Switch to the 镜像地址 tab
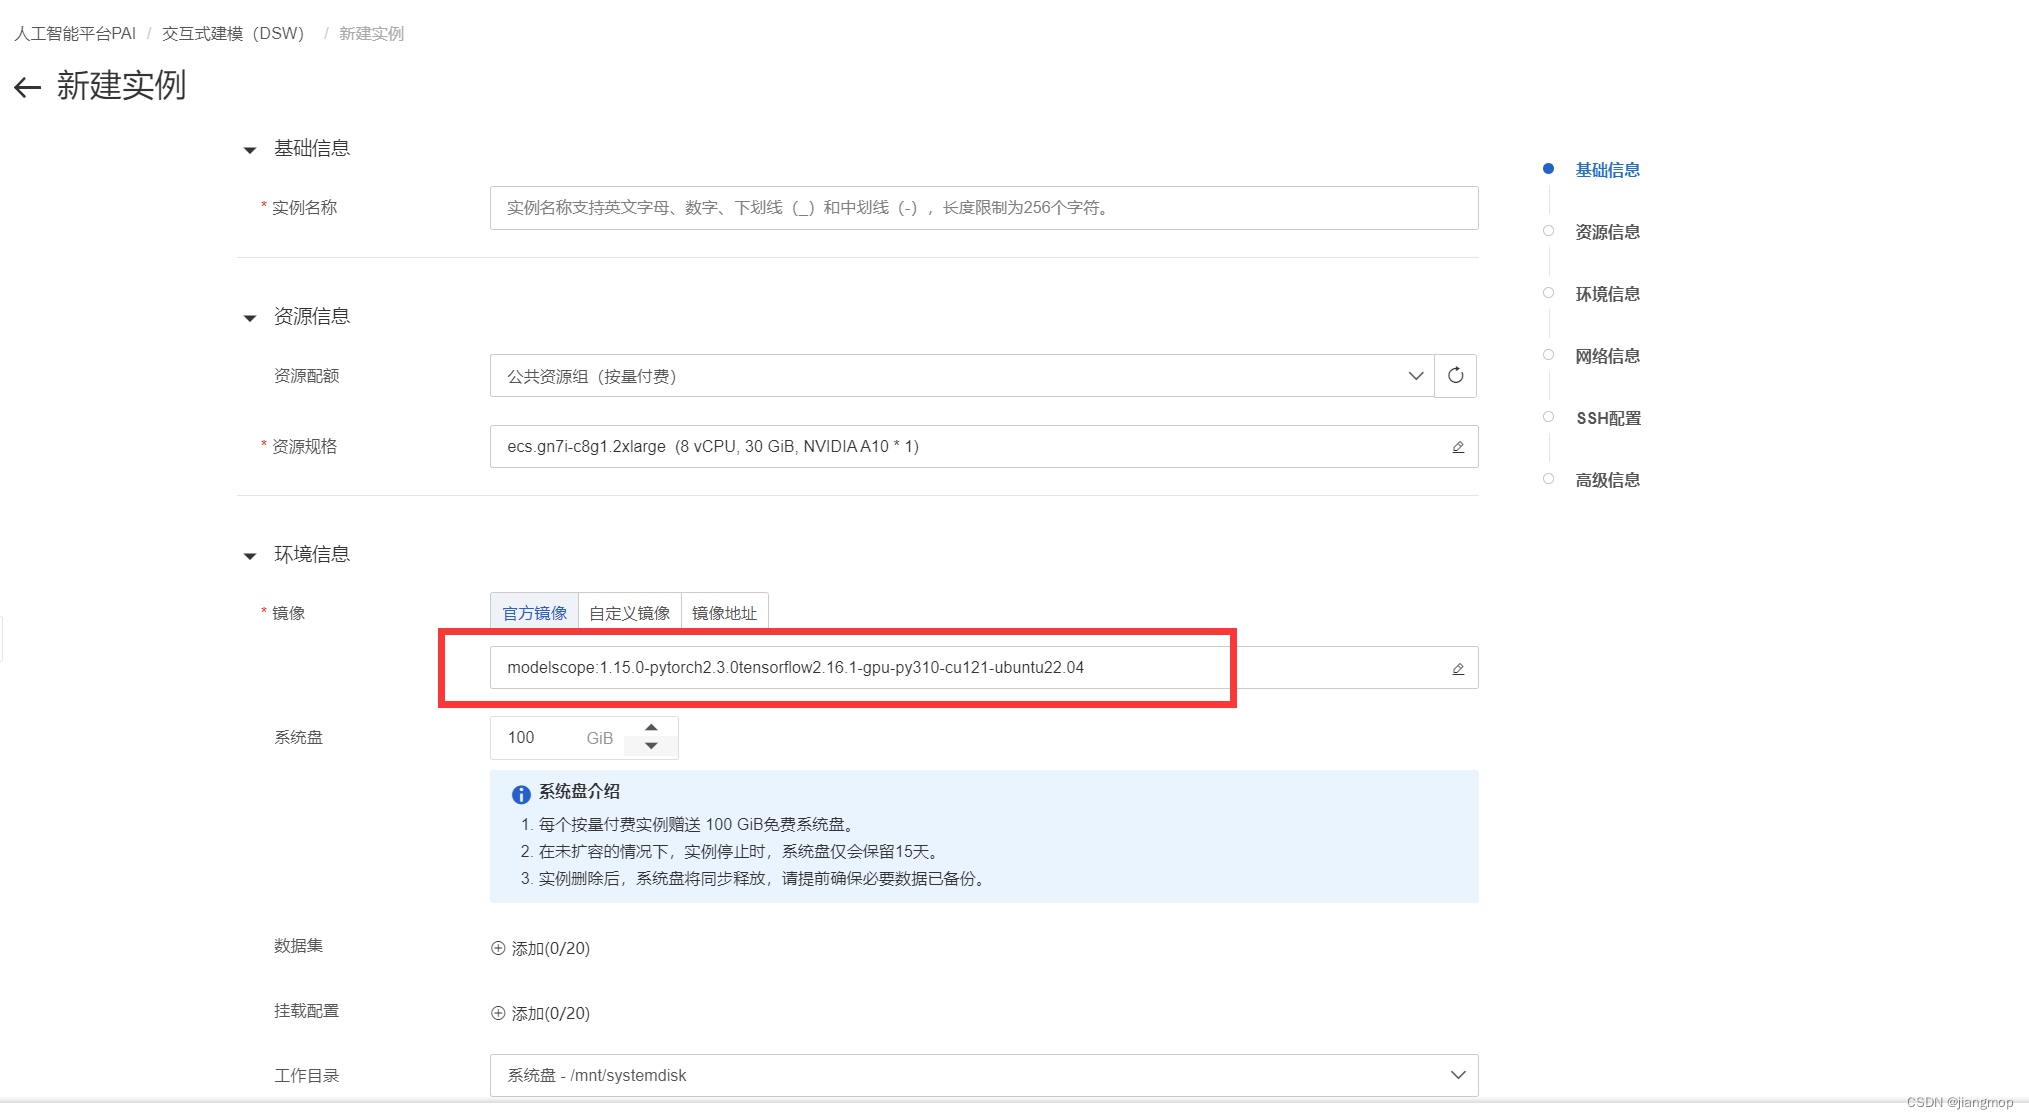This screenshot has width=2029, height=1119. click(x=724, y=612)
